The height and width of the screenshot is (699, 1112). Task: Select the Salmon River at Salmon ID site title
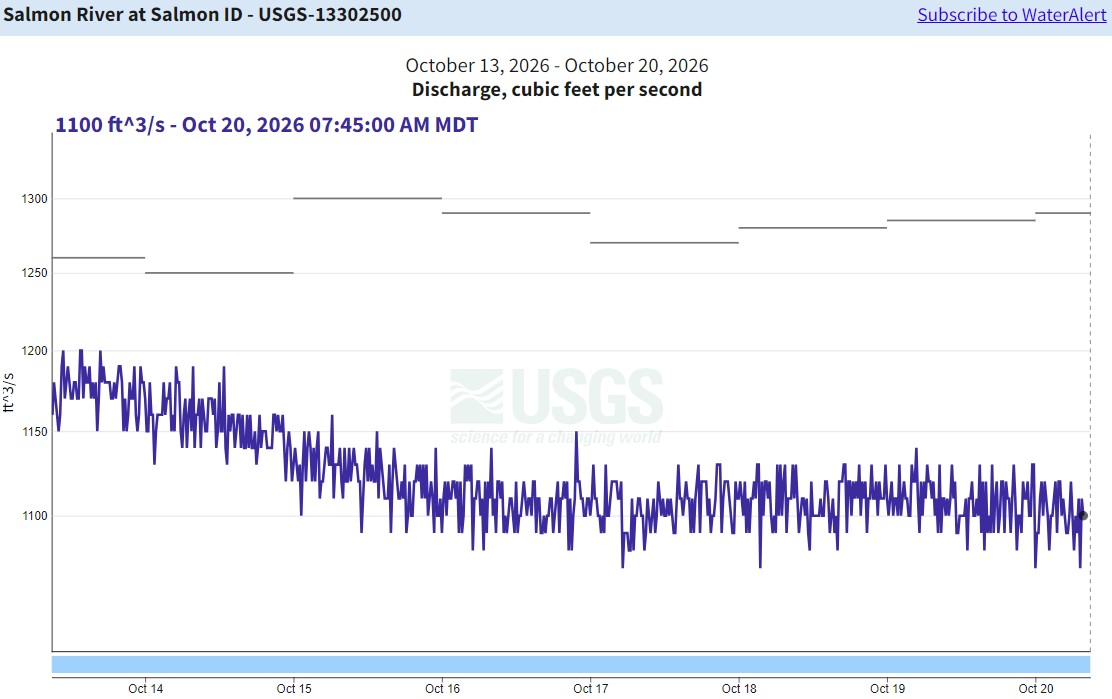202,14
